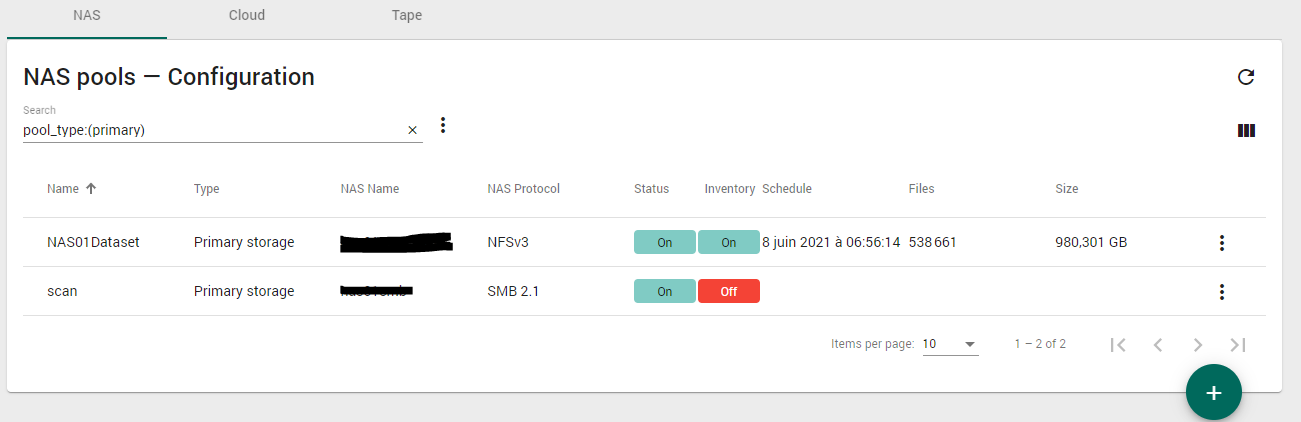Viewport: 1301px width, 422px height.
Task: Switch to the Cloud tab
Action: (247, 16)
